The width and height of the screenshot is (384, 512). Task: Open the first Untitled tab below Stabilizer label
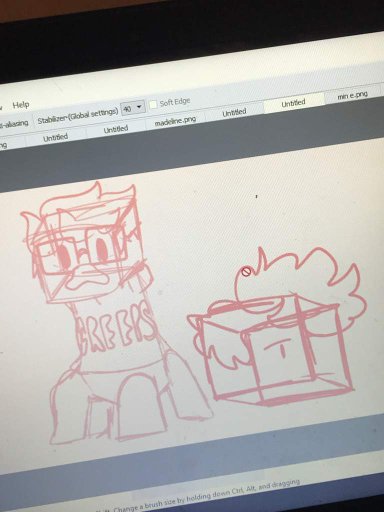coord(56,137)
